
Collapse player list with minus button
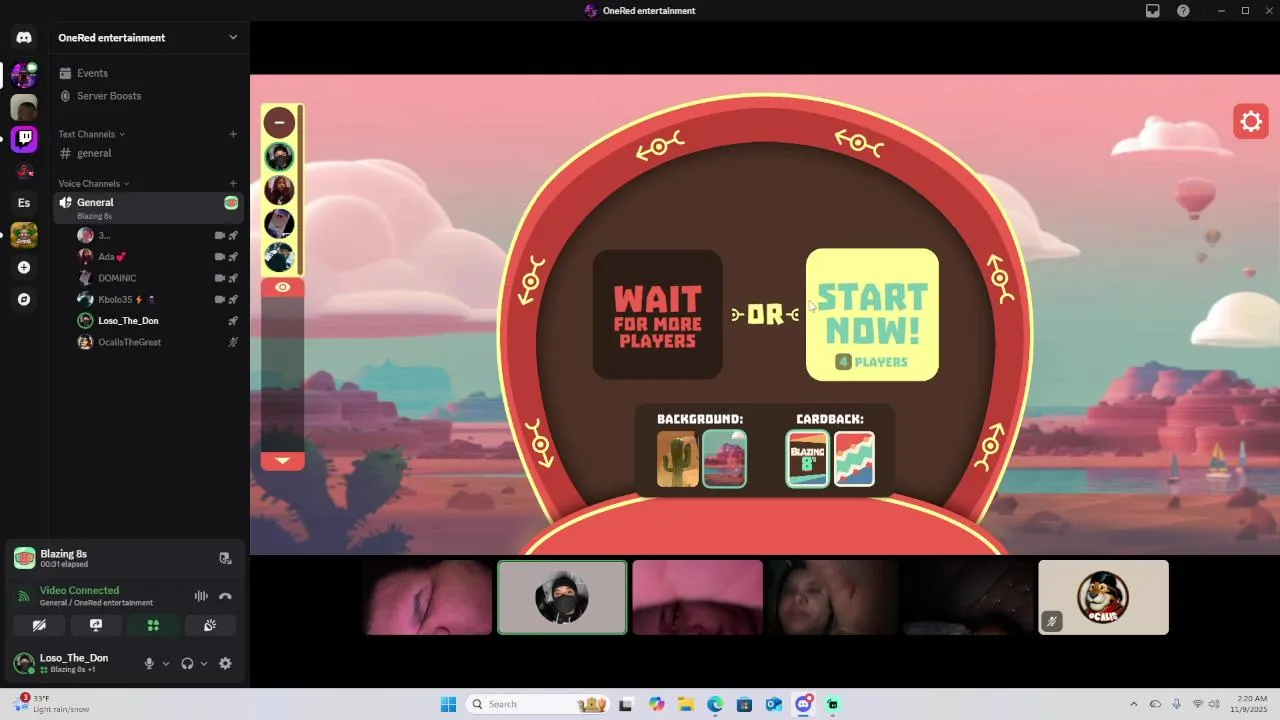click(x=279, y=122)
